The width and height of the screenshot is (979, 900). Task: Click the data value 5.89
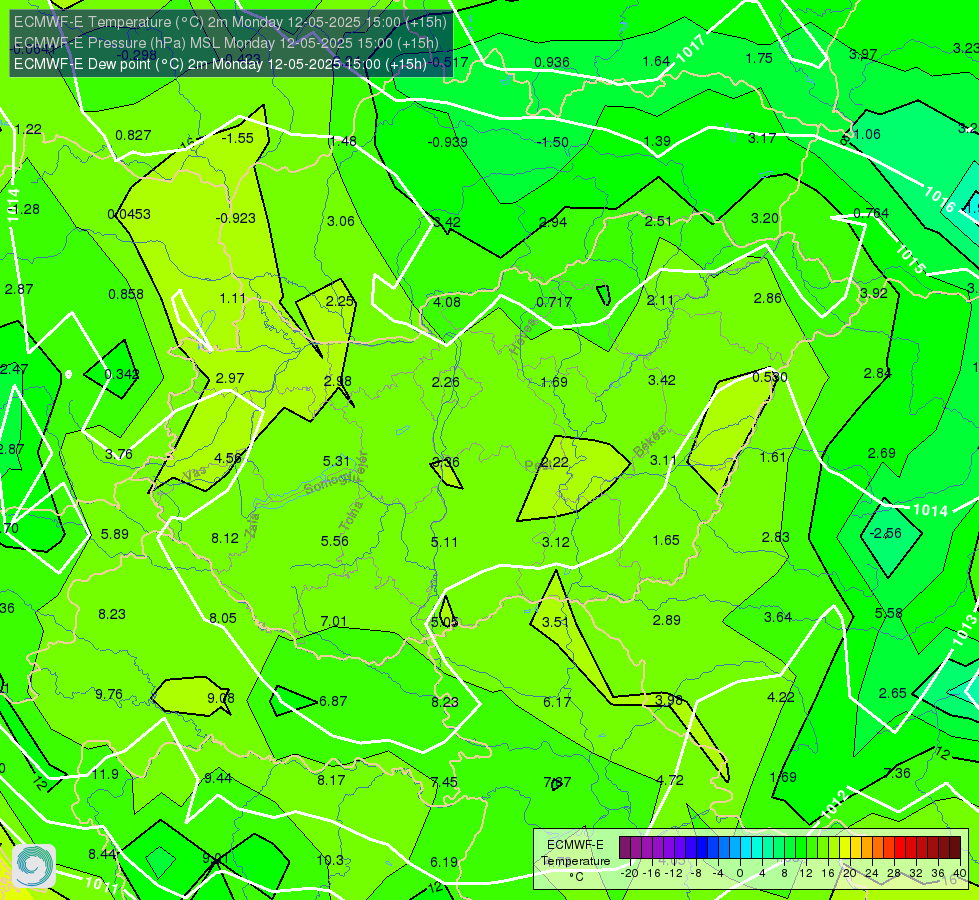pyautogui.click(x=115, y=534)
